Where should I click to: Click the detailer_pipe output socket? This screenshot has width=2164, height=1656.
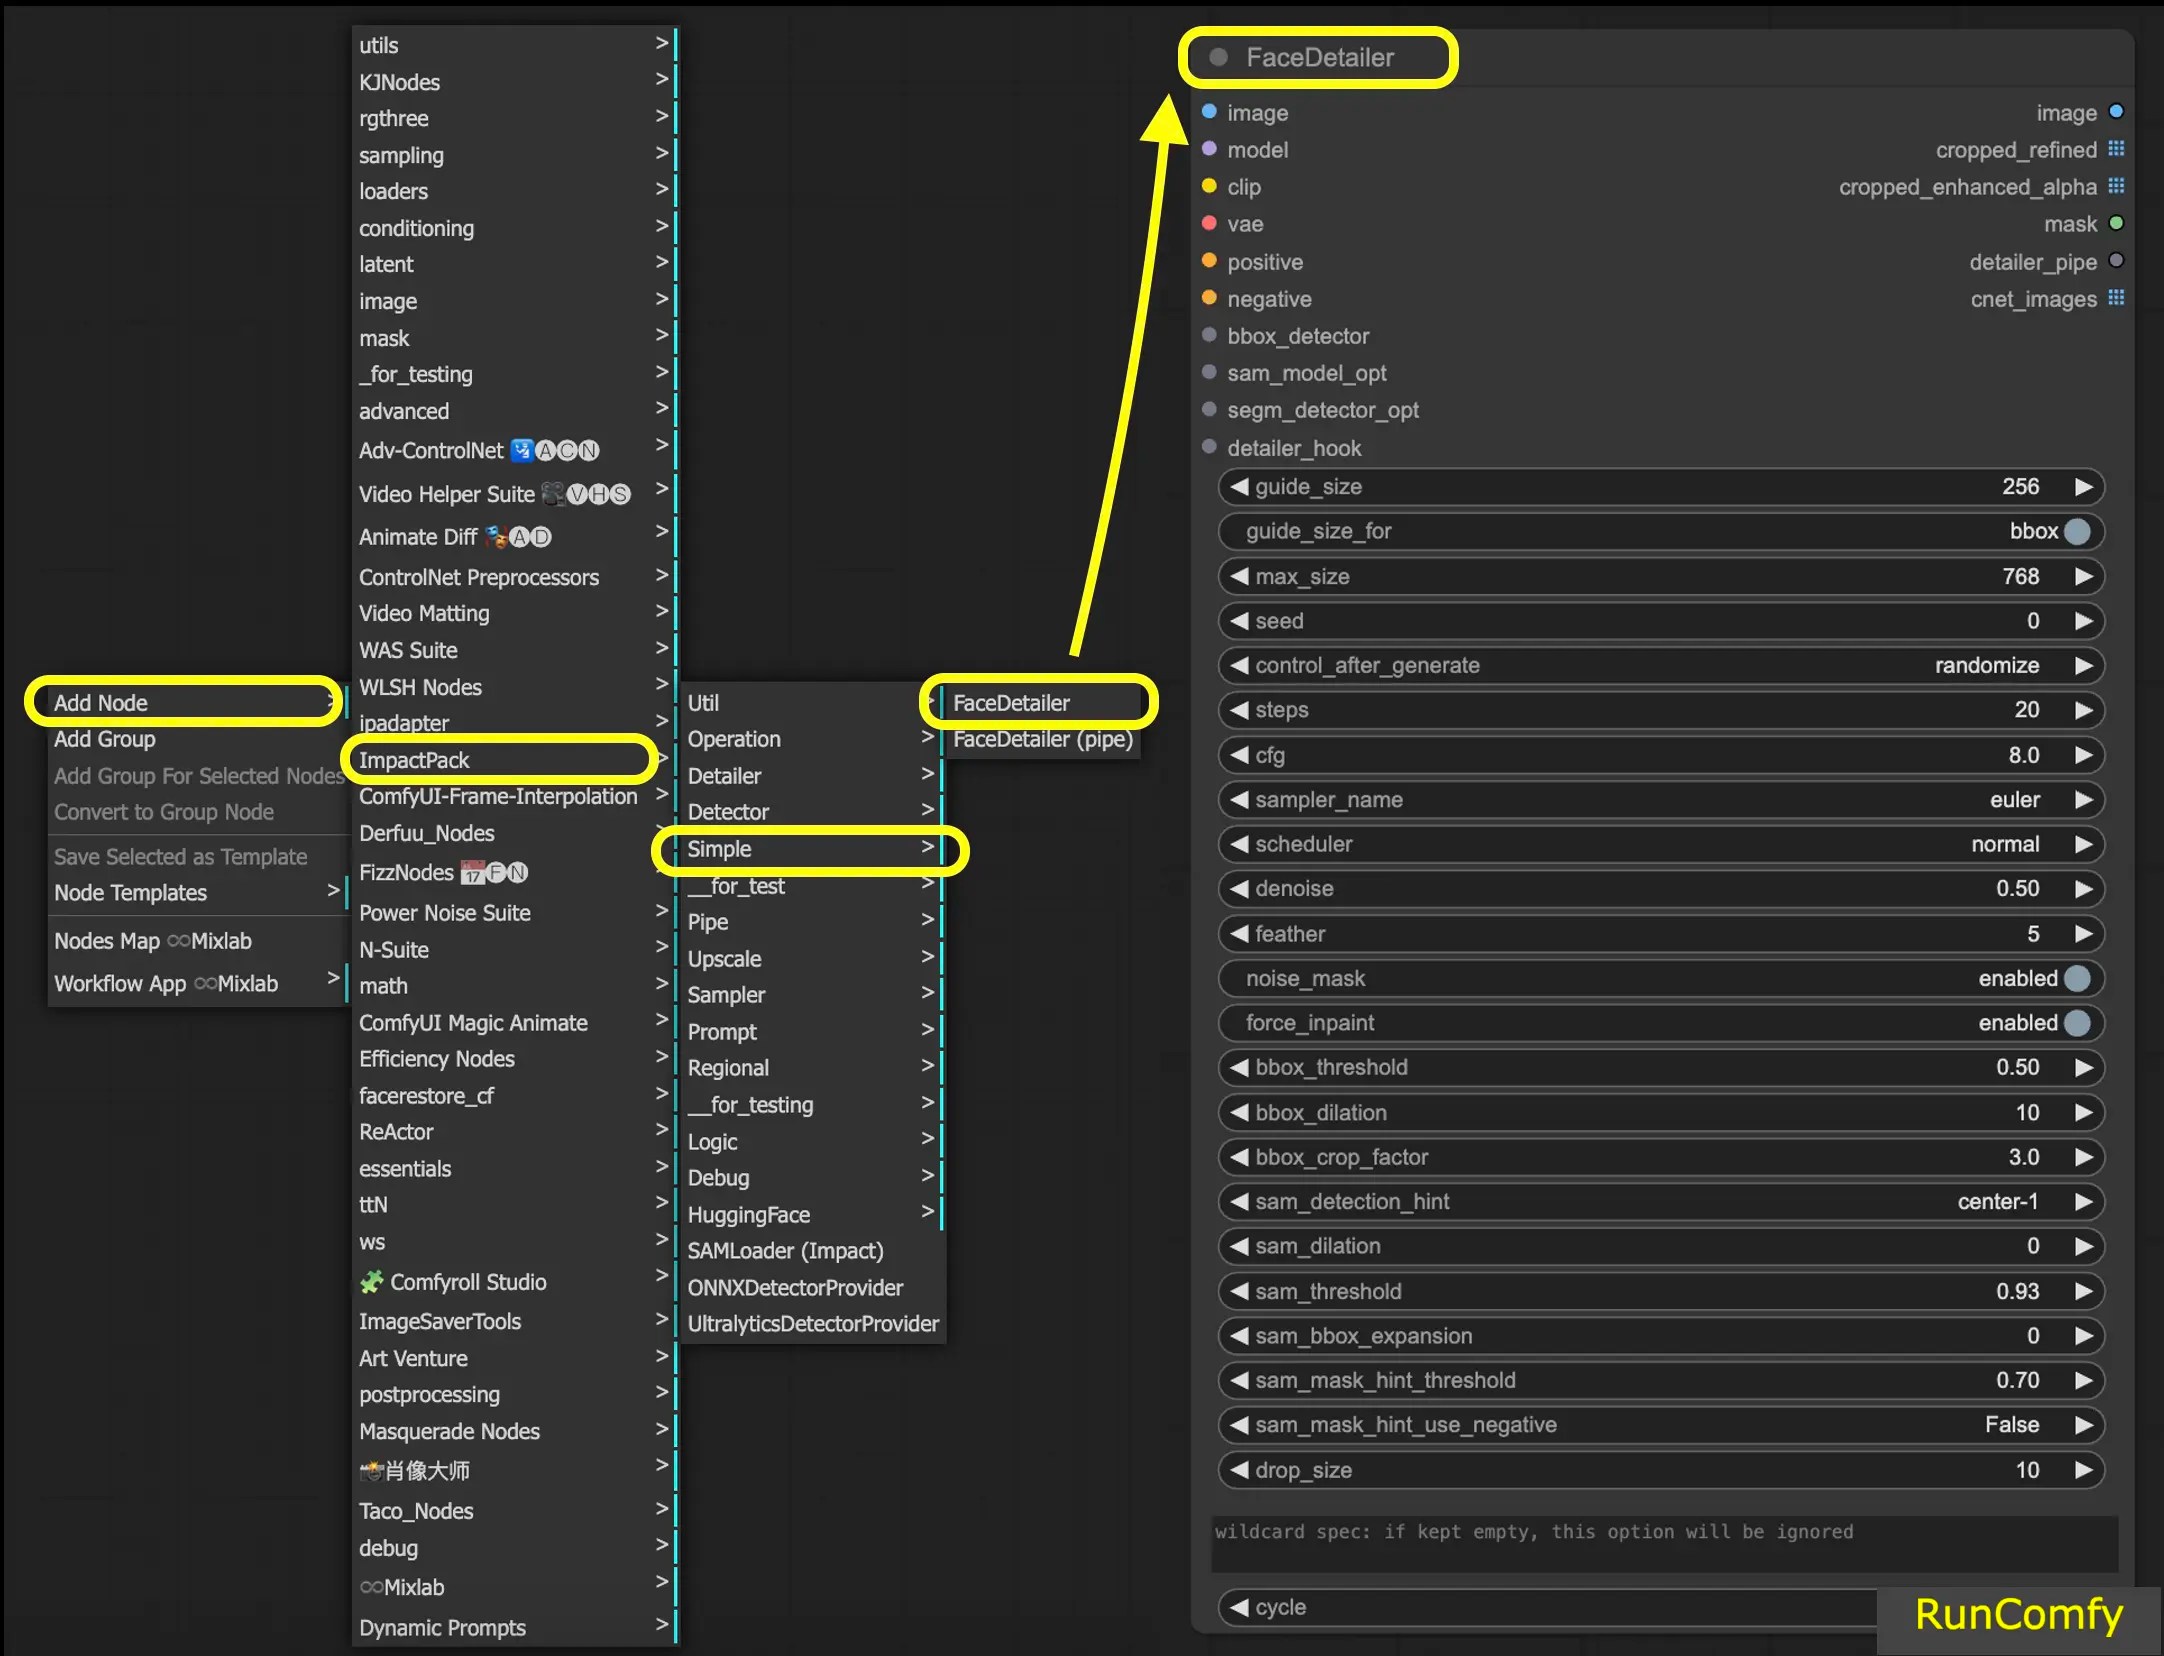pos(2116,261)
